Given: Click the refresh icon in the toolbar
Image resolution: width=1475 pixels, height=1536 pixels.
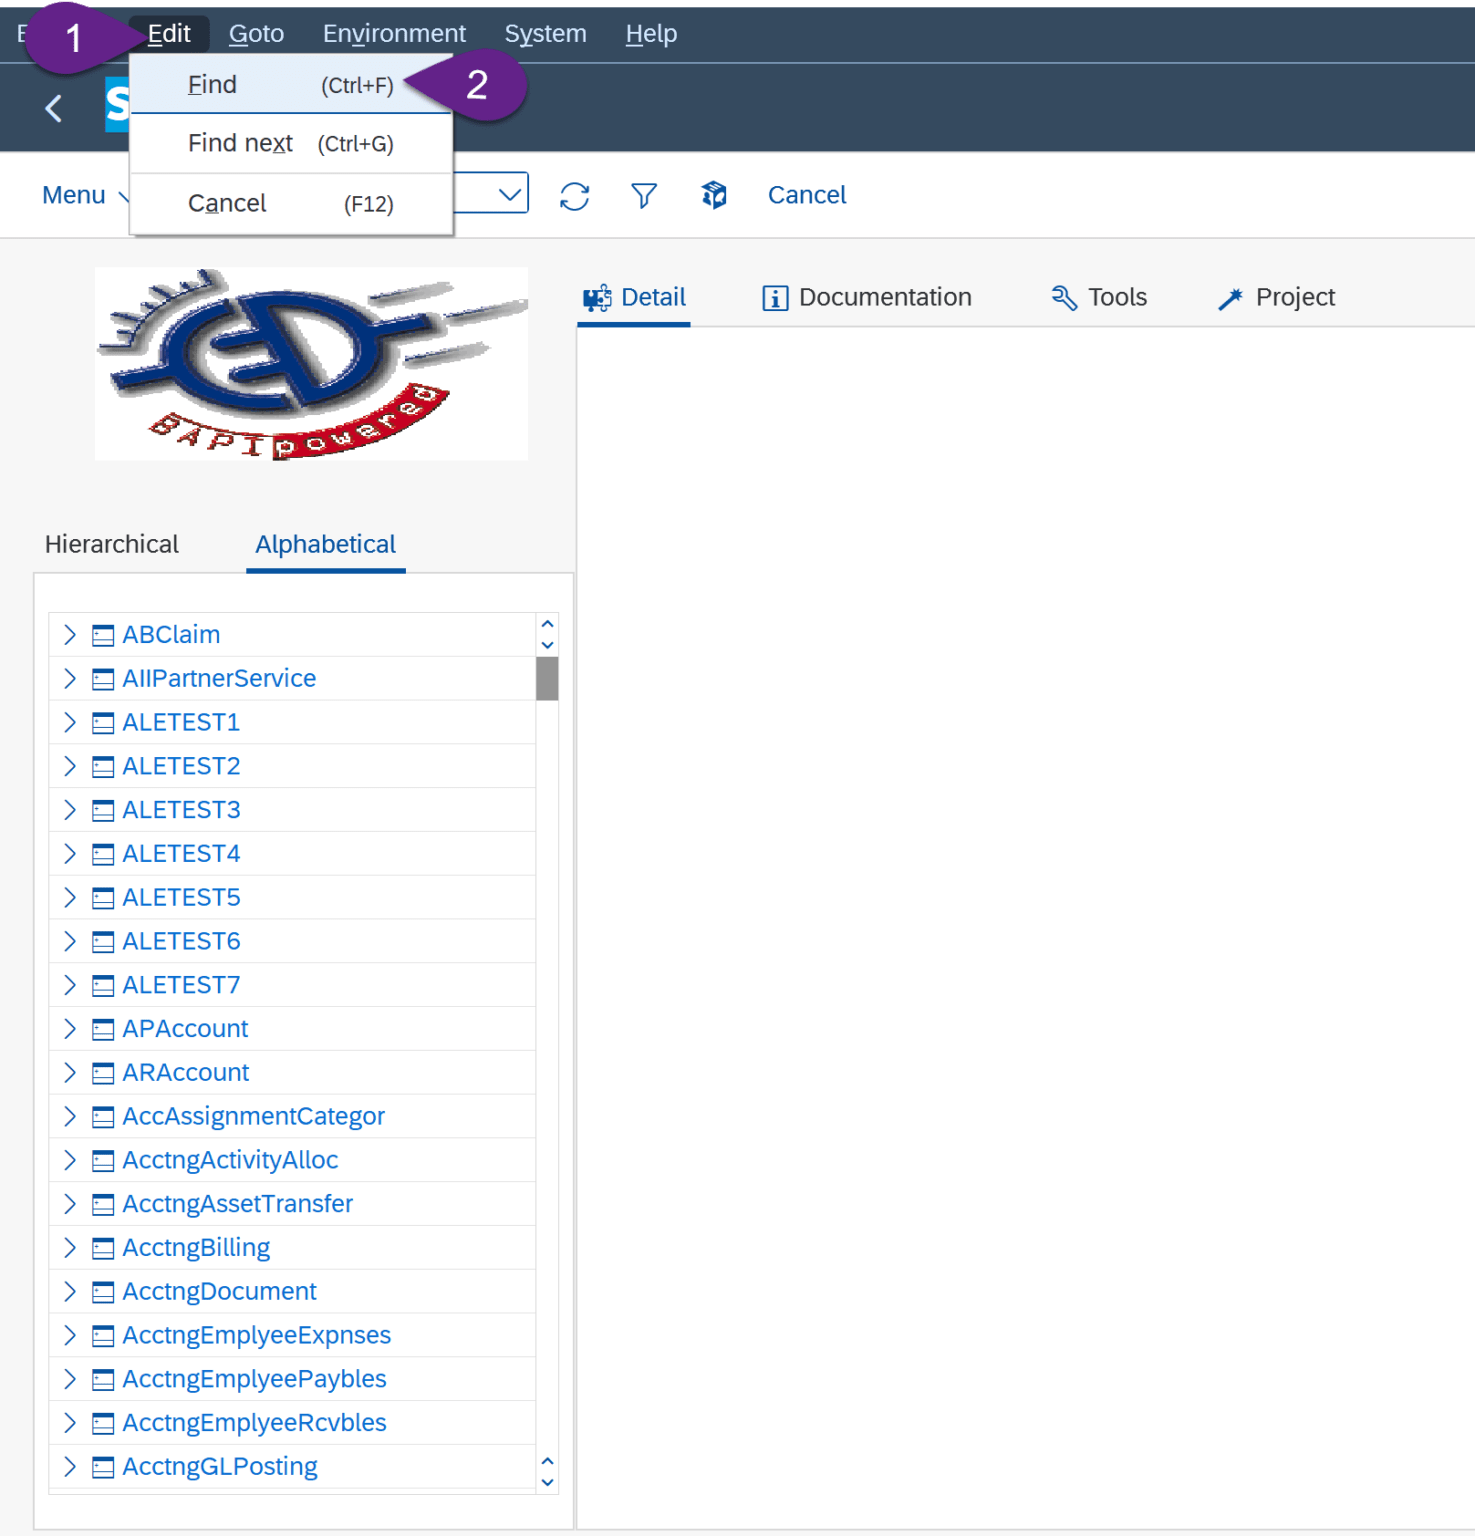Looking at the screenshot, I should (573, 194).
